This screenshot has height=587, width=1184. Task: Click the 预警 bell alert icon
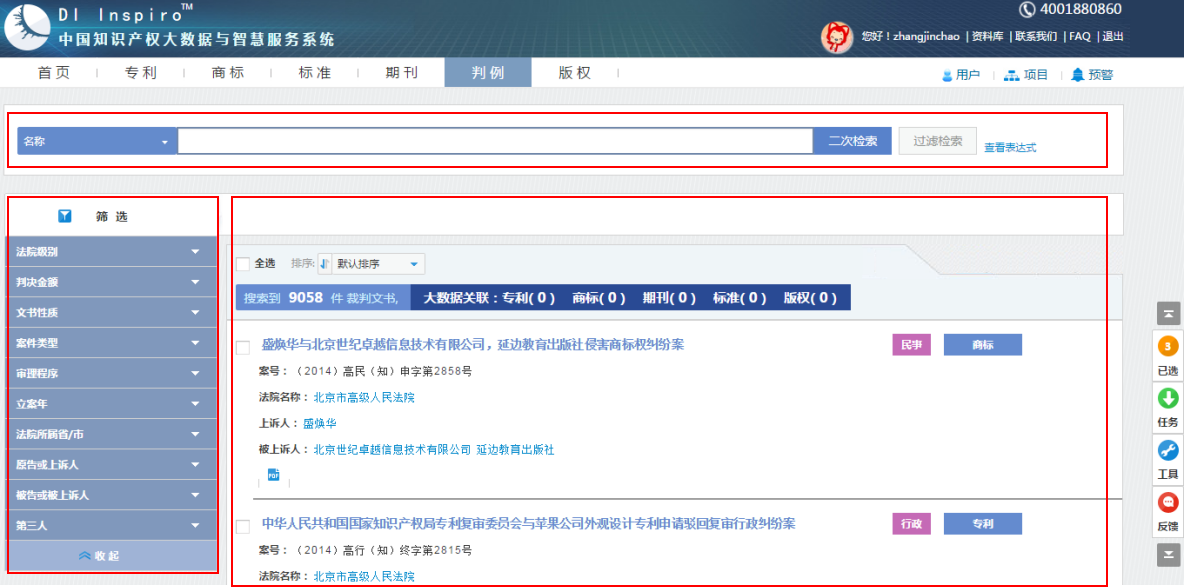pos(1077,75)
